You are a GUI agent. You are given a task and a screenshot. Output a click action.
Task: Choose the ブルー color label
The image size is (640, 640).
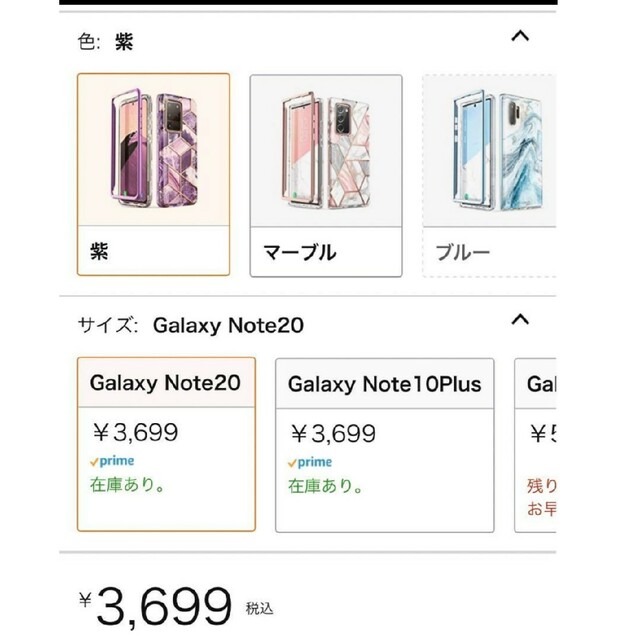tap(462, 253)
